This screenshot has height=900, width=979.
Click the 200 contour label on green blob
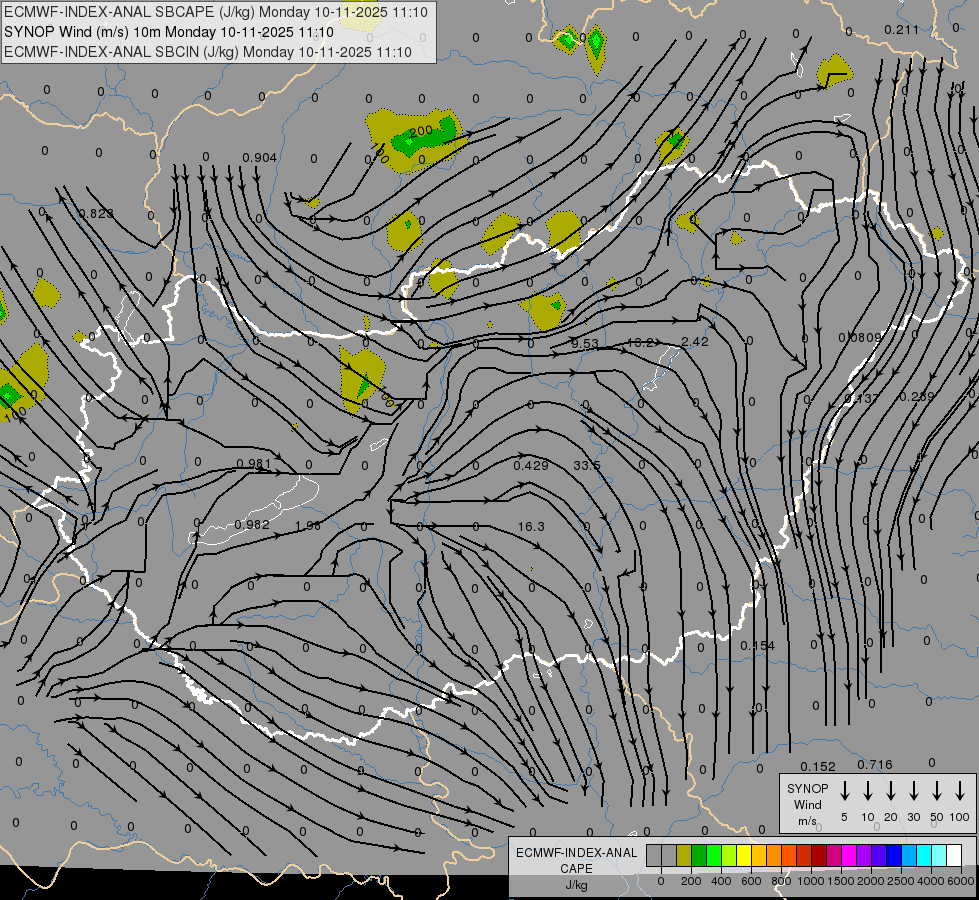point(421,131)
